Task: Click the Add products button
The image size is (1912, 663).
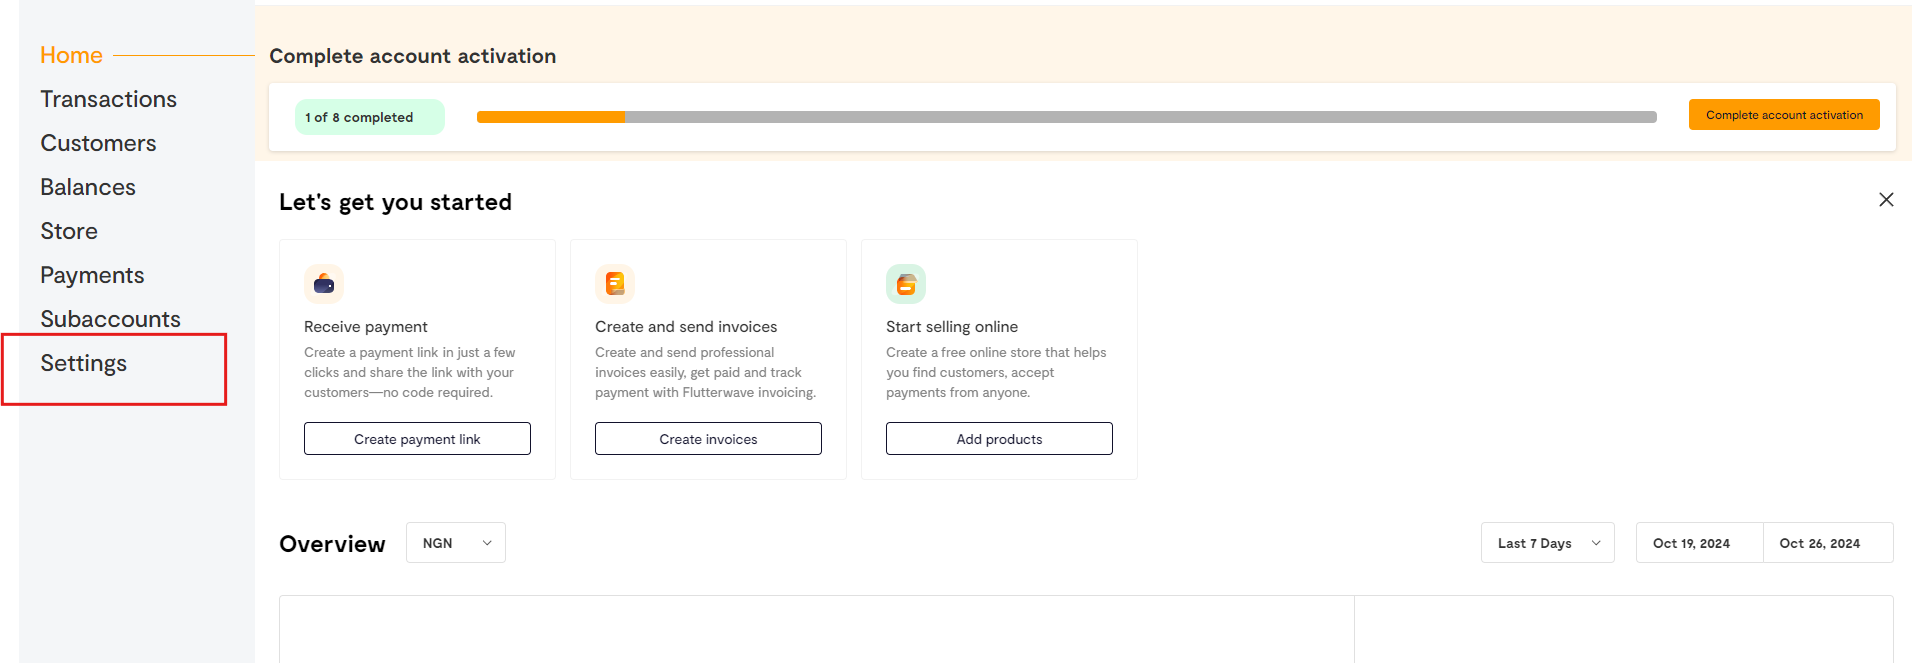Action: pos(999,439)
